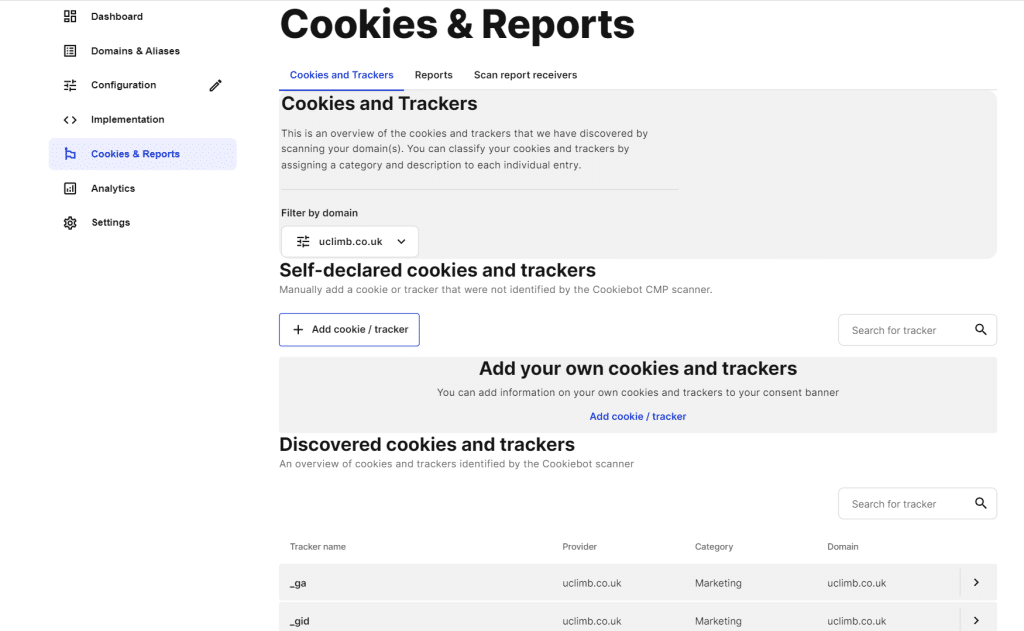Click the Settings gear icon

tap(69, 222)
